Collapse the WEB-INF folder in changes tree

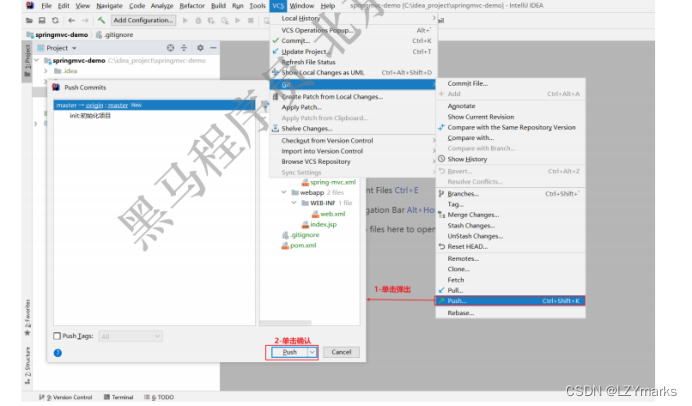(294, 203)
